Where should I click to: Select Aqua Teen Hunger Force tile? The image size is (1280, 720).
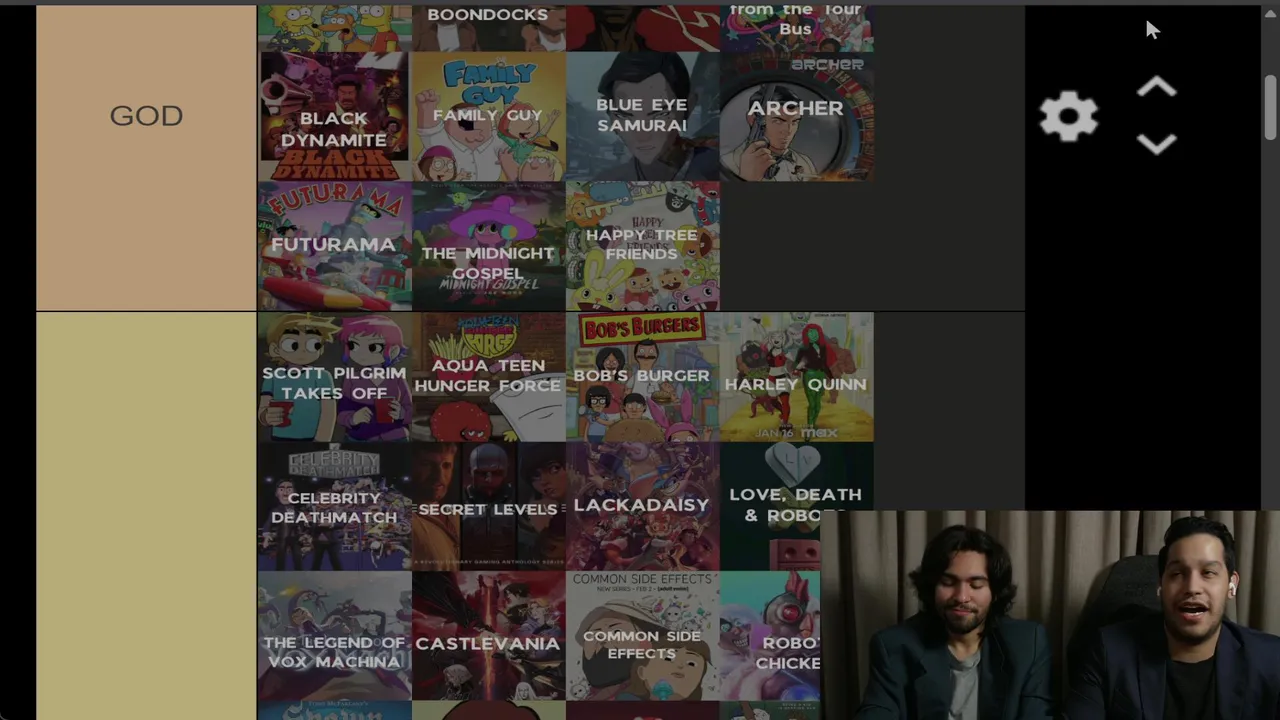coord(488,377)
